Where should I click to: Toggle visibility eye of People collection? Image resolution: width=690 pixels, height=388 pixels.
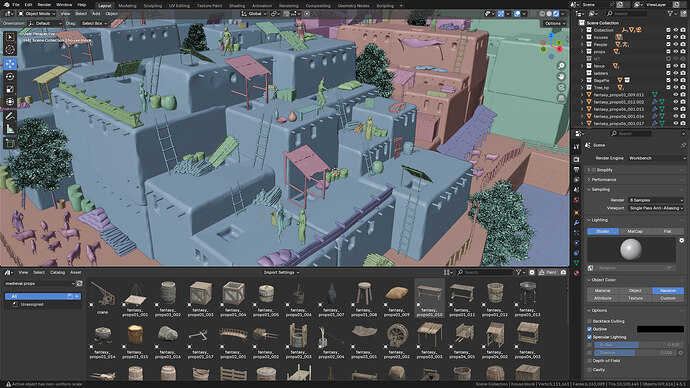[x=675, y=44]
